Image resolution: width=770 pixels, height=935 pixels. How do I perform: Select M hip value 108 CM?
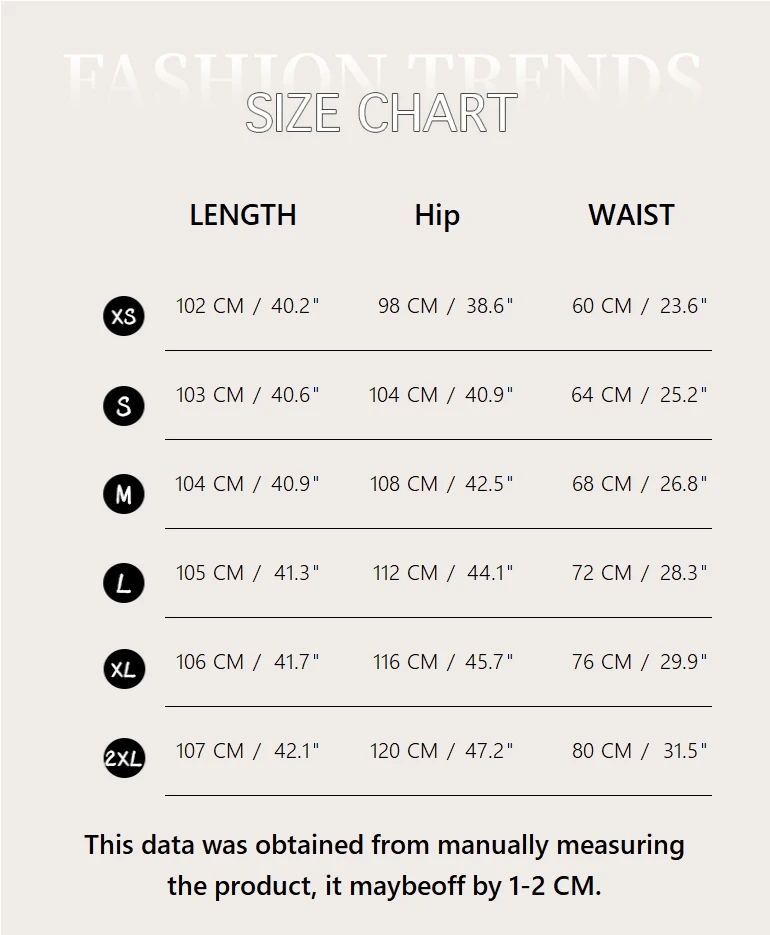(404, 484)
